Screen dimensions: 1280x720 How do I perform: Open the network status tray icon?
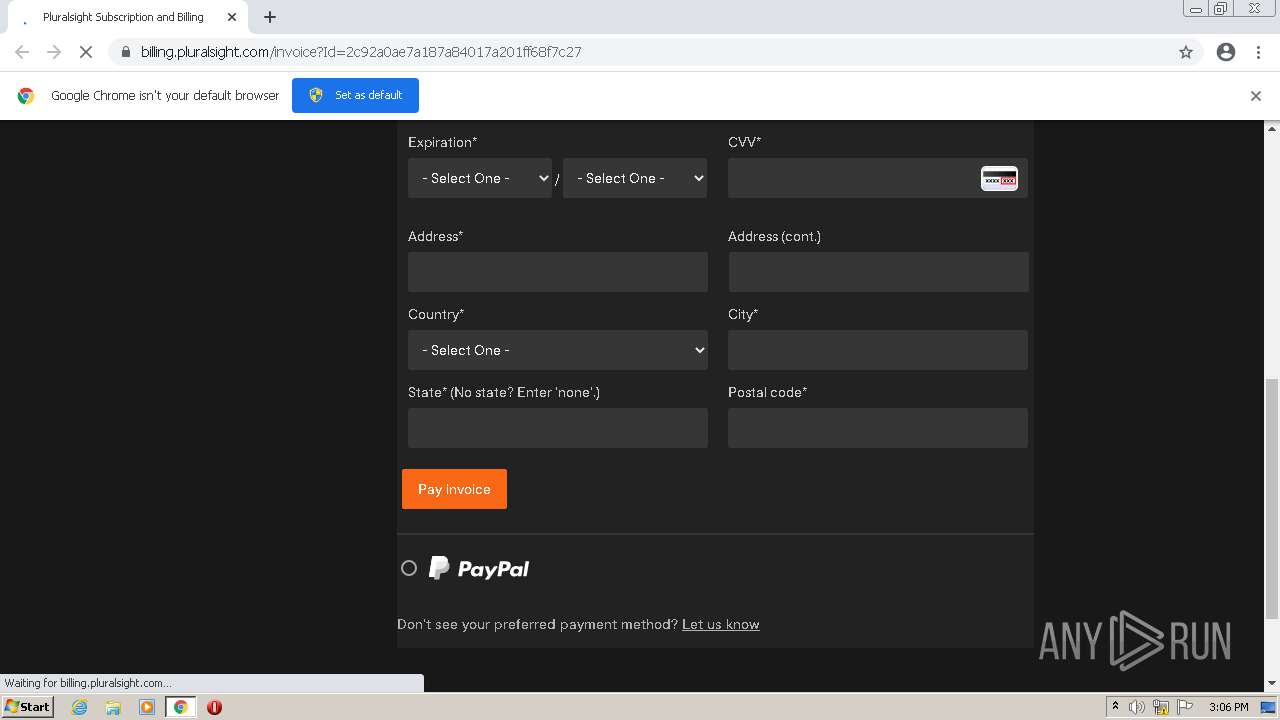tap(1161, 707)
